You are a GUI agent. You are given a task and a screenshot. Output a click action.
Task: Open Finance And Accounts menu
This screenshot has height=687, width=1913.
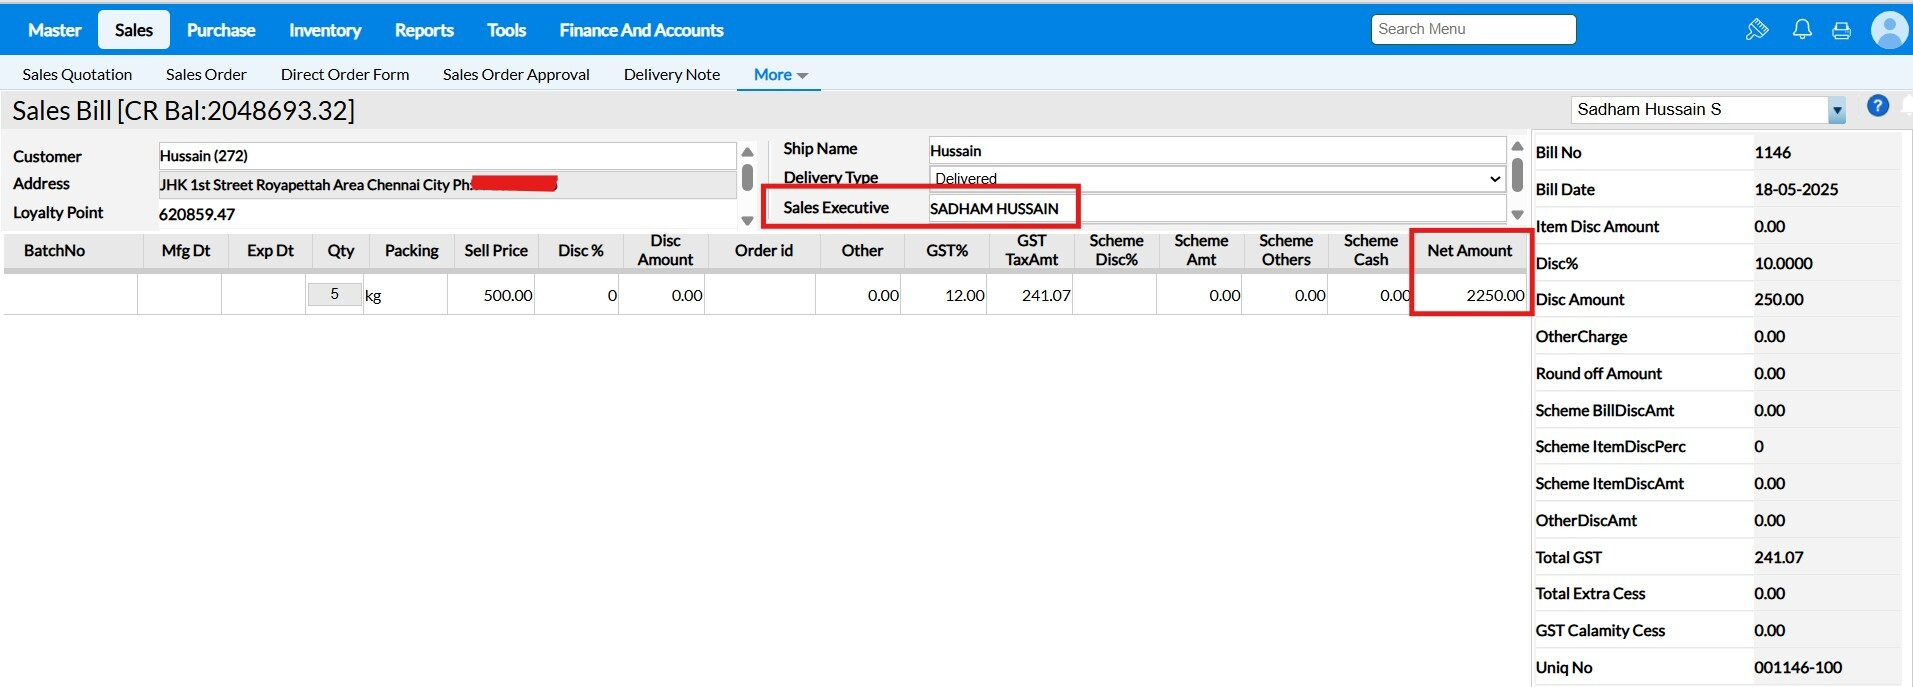coord(641,30)
